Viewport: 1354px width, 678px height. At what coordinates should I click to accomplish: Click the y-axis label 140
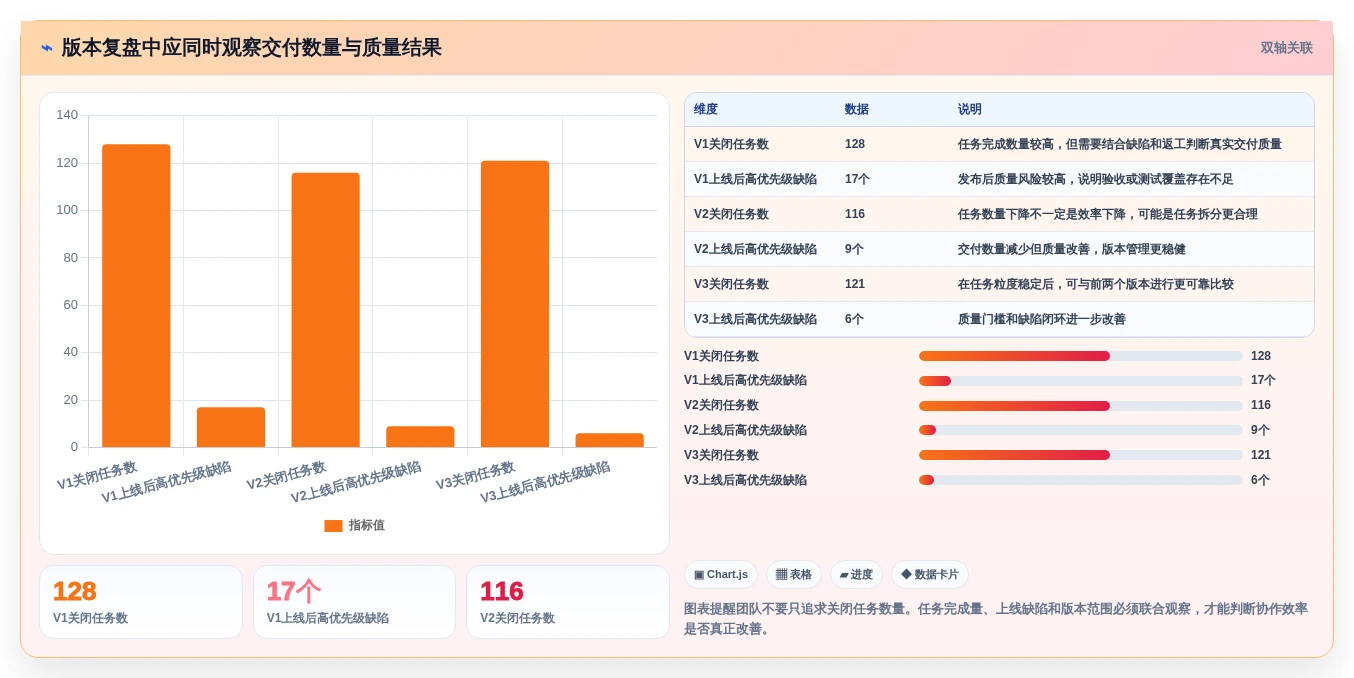(67, 115)
